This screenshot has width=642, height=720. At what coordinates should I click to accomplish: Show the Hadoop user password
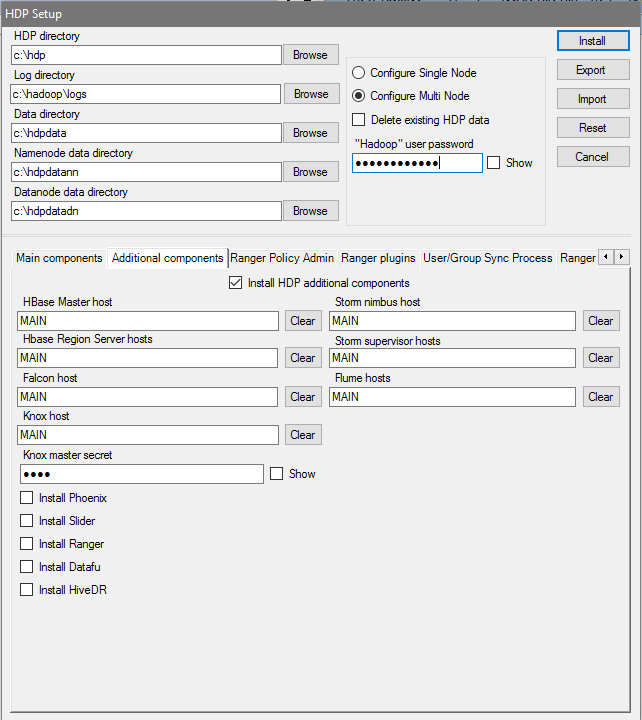point(493,163)
